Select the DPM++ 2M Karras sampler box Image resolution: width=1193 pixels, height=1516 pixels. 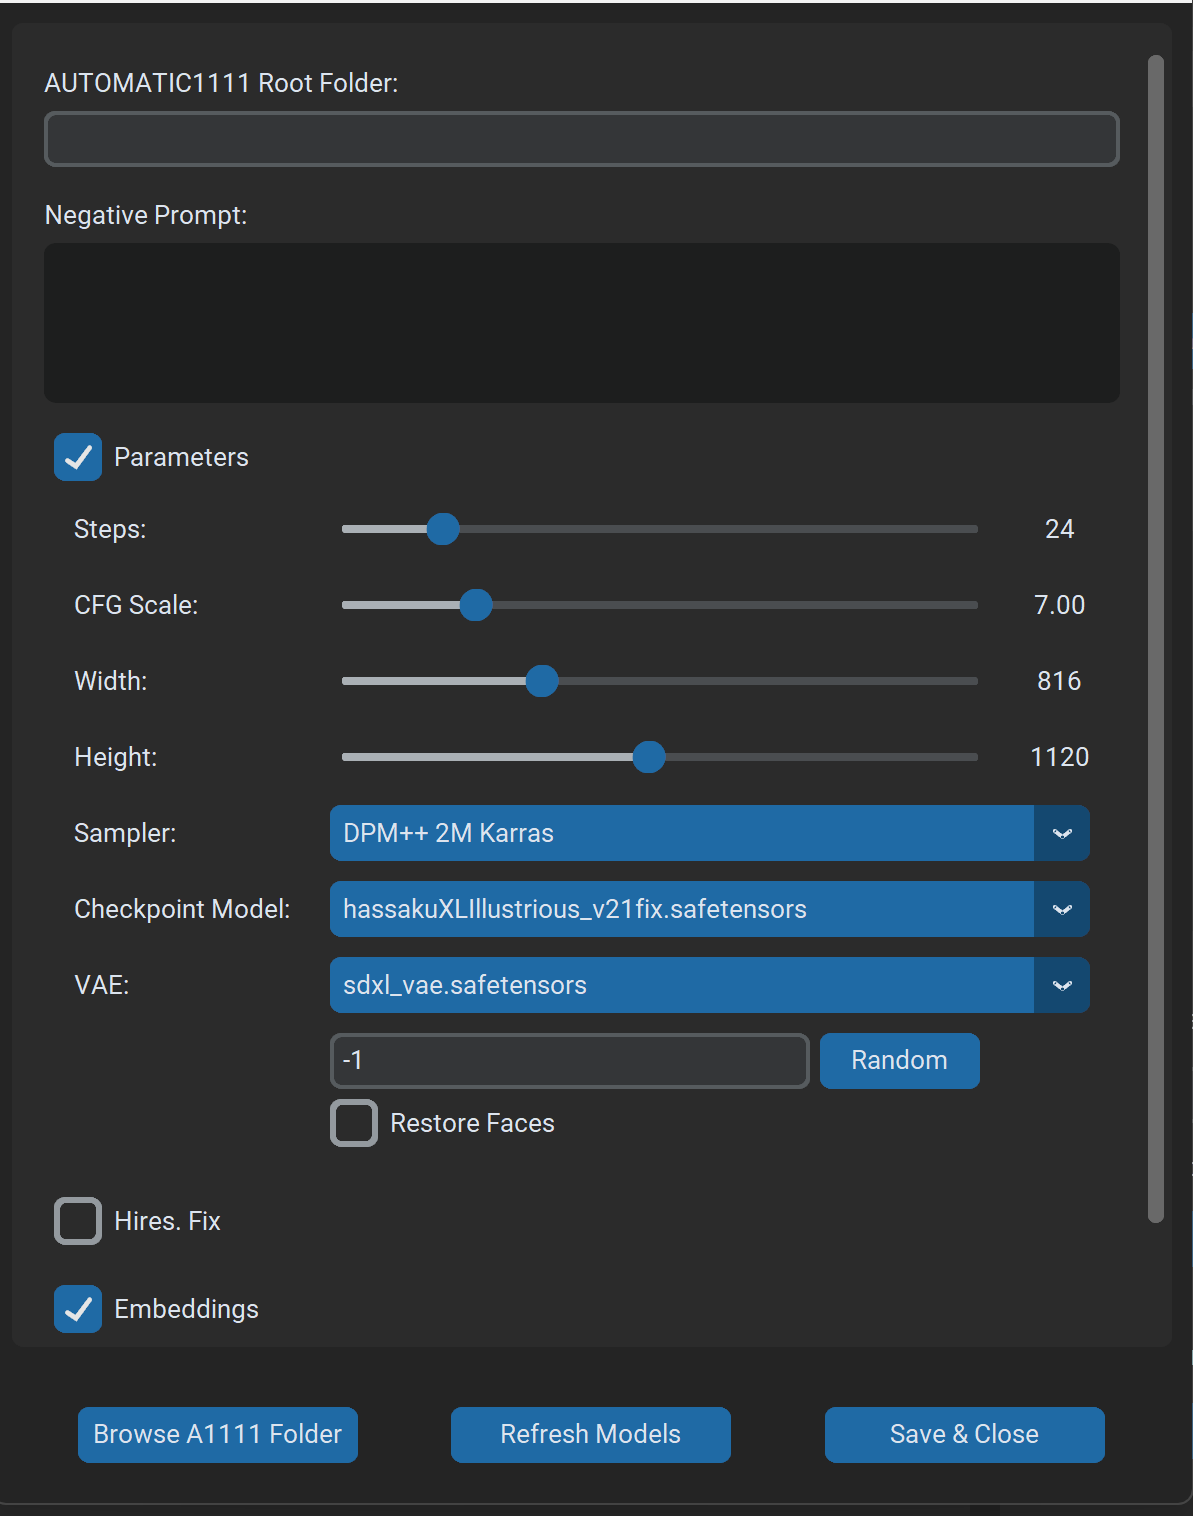tap(680, 833)
